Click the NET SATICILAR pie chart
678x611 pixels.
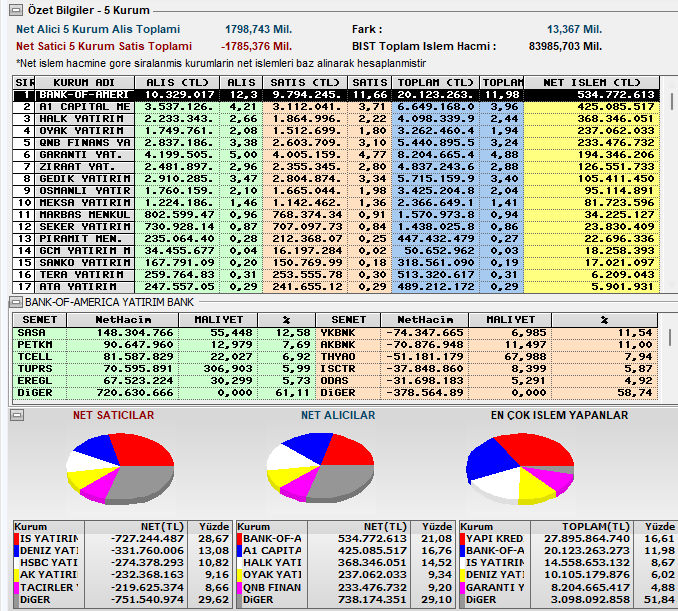point(120,468)
